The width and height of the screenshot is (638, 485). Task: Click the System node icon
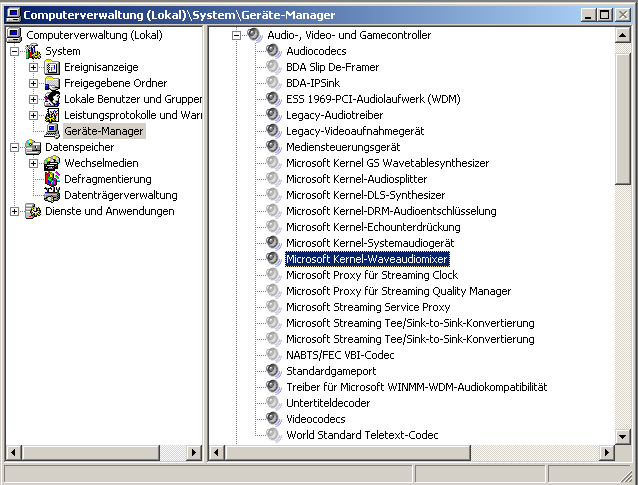[33, 51]
